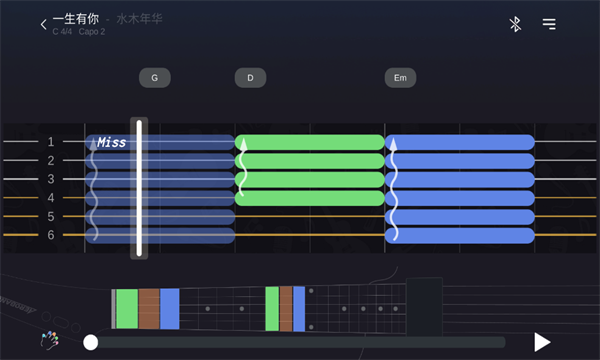Click the green D chord strum block

[310, 170]
